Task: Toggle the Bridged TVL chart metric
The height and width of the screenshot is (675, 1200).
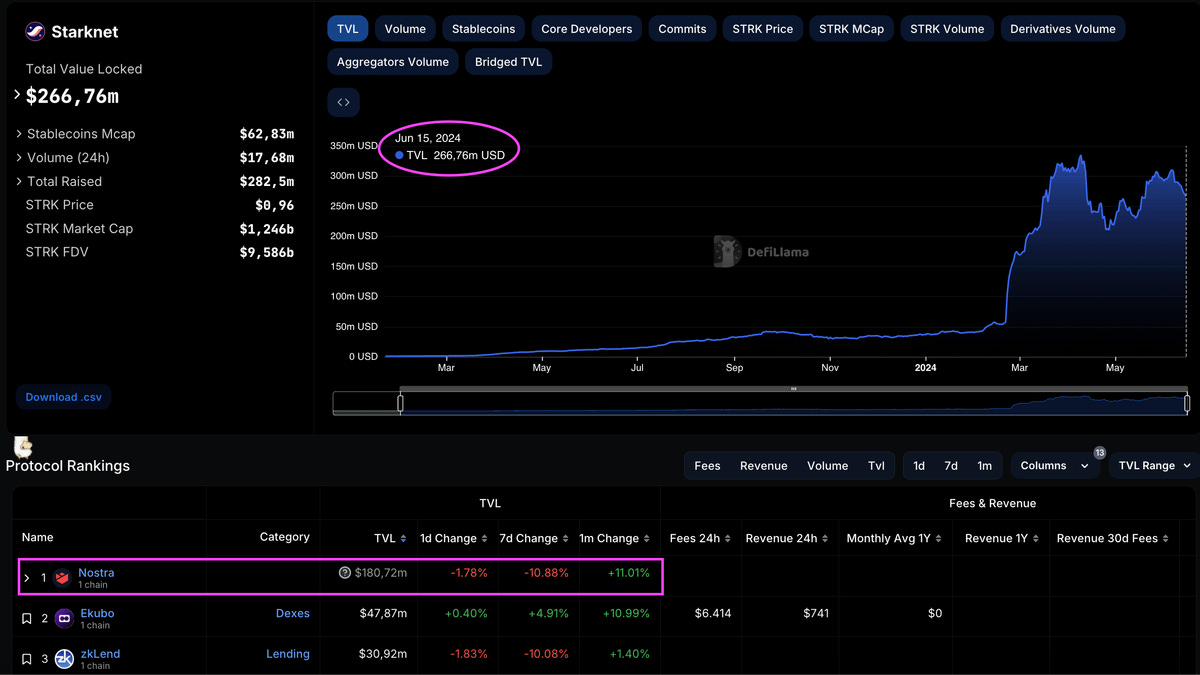Action: [x=509, y=62]
